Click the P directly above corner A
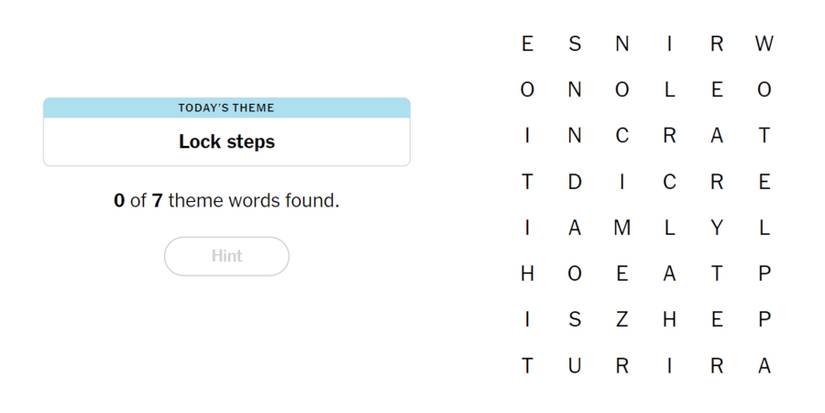The width and height of the screenshot is (825, 413). 764,320
